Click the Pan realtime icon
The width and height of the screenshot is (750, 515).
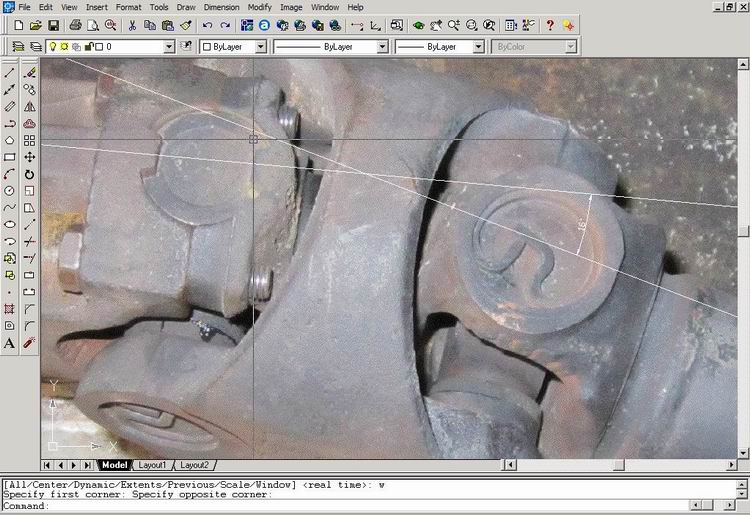click(437, 25)
